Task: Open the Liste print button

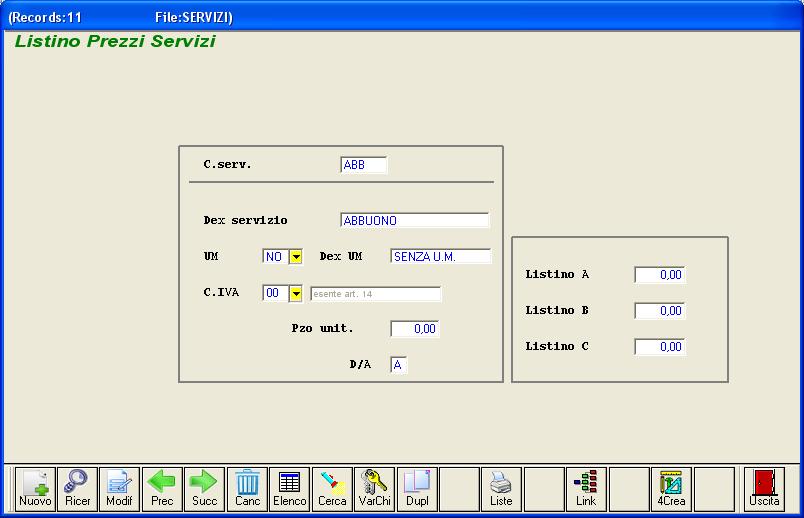Action: coord(501,489)
